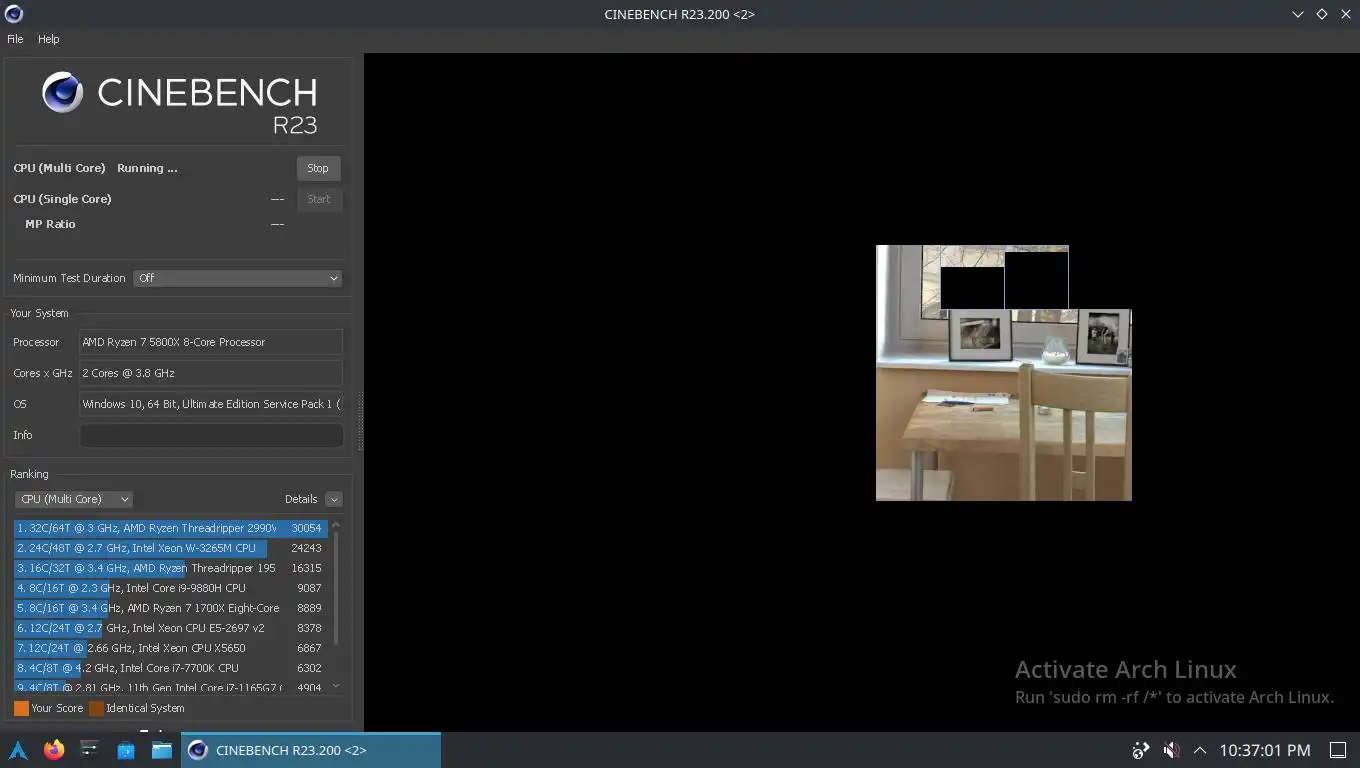Screen dimensions: 1360x768
Task: Open the Arch Linux application launcher
Action: click(18, 750)
